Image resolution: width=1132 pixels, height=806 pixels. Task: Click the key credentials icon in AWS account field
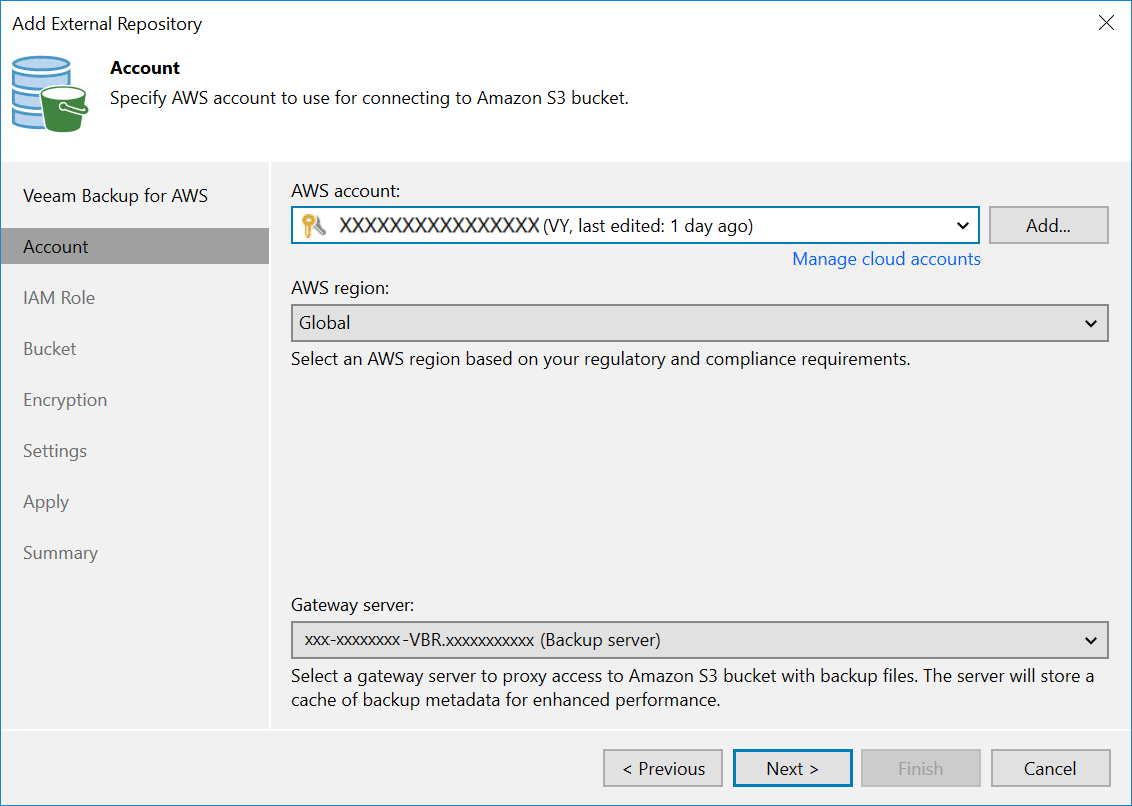(x=314, y=226)
